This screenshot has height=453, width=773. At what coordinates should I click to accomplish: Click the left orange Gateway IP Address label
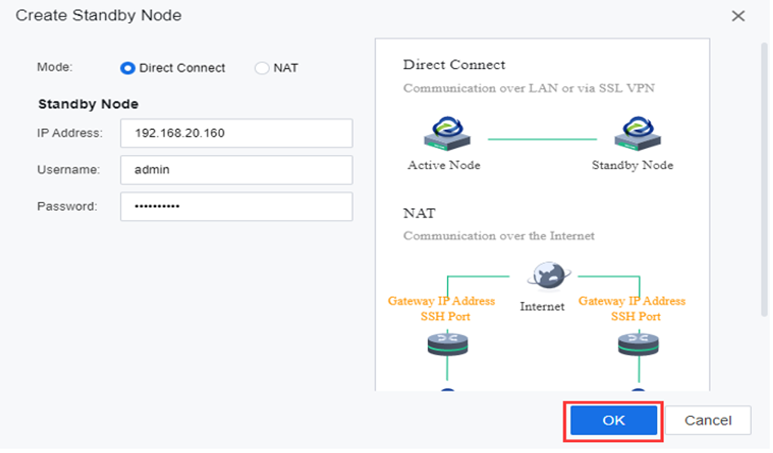441,301
